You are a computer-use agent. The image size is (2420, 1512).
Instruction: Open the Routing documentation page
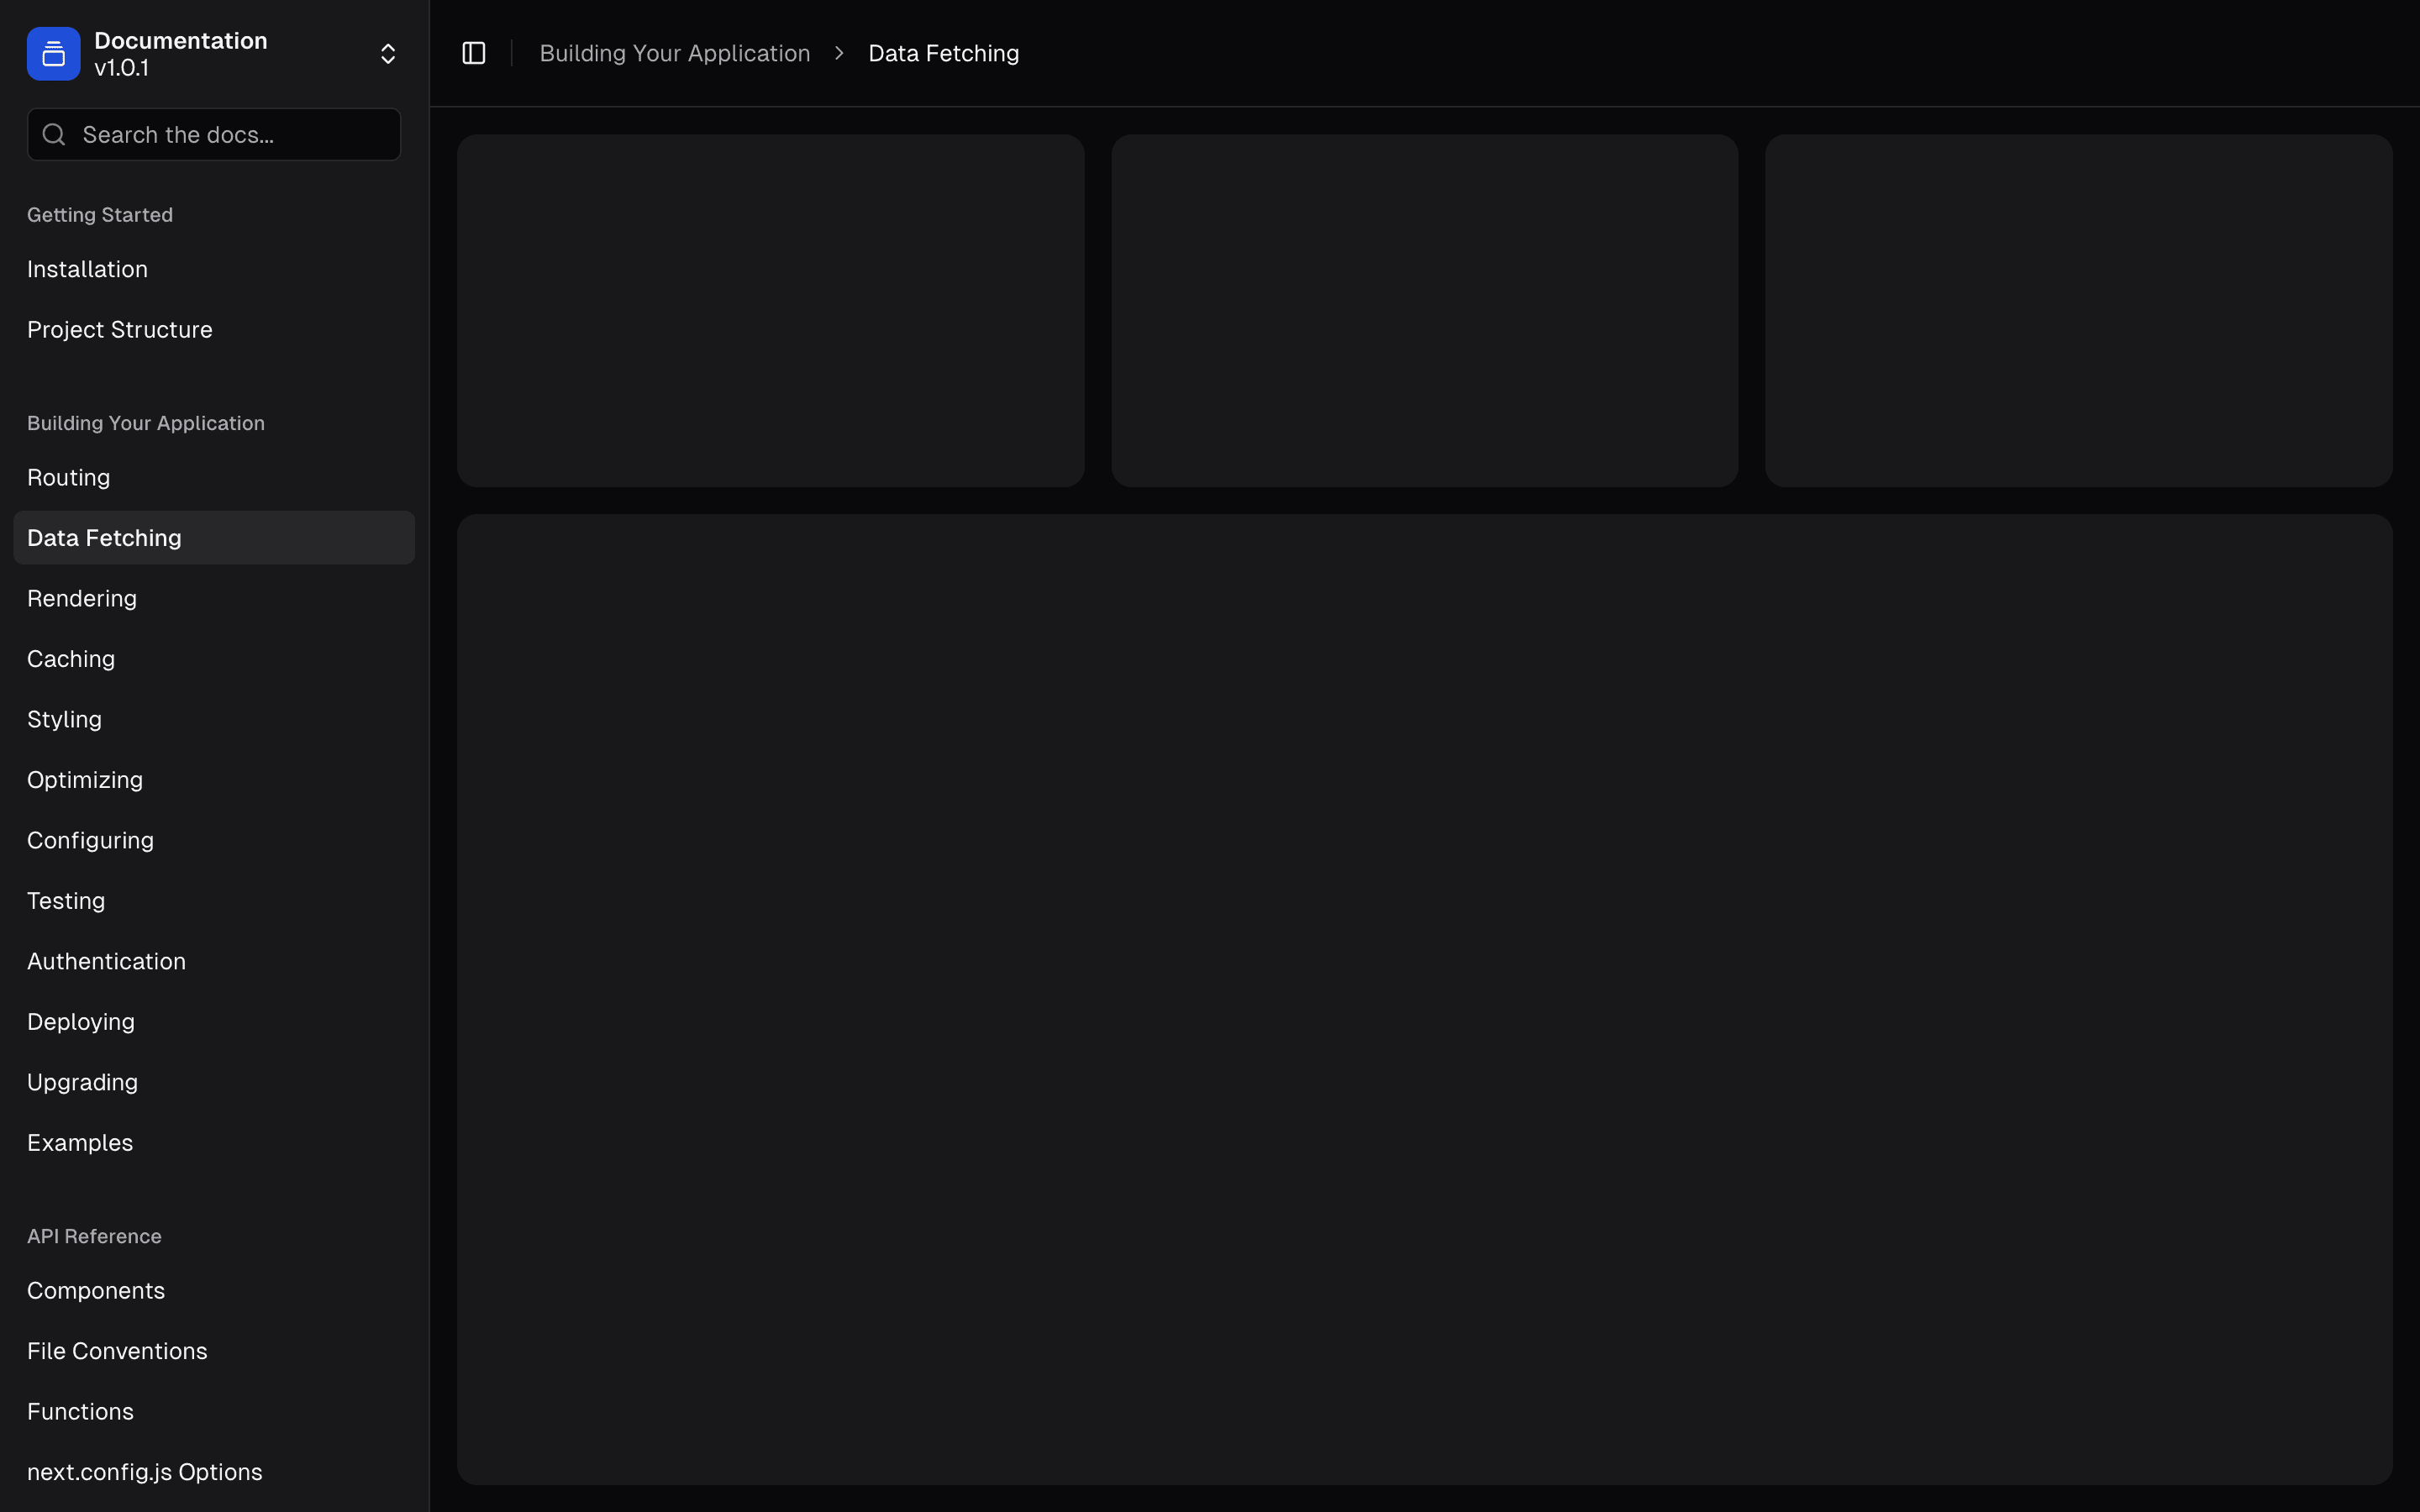pos(68,477)
